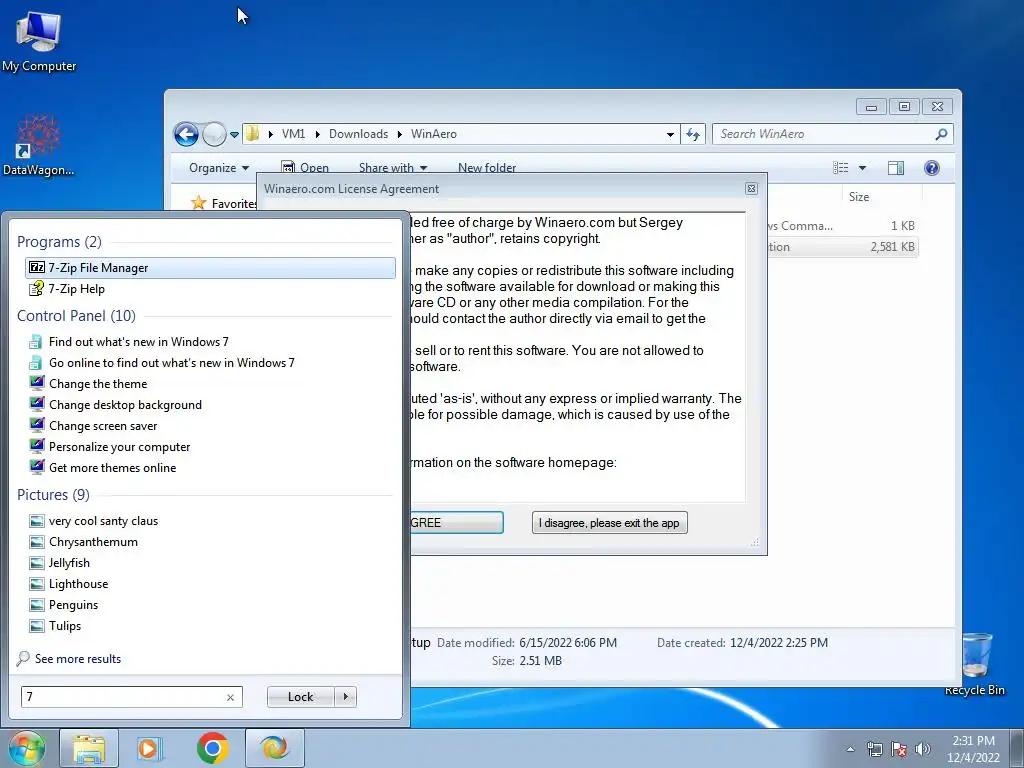Open the shutdown options arrow beside Lock
Viewport: 1024px width, 768px height.
[x=345, y=697]
